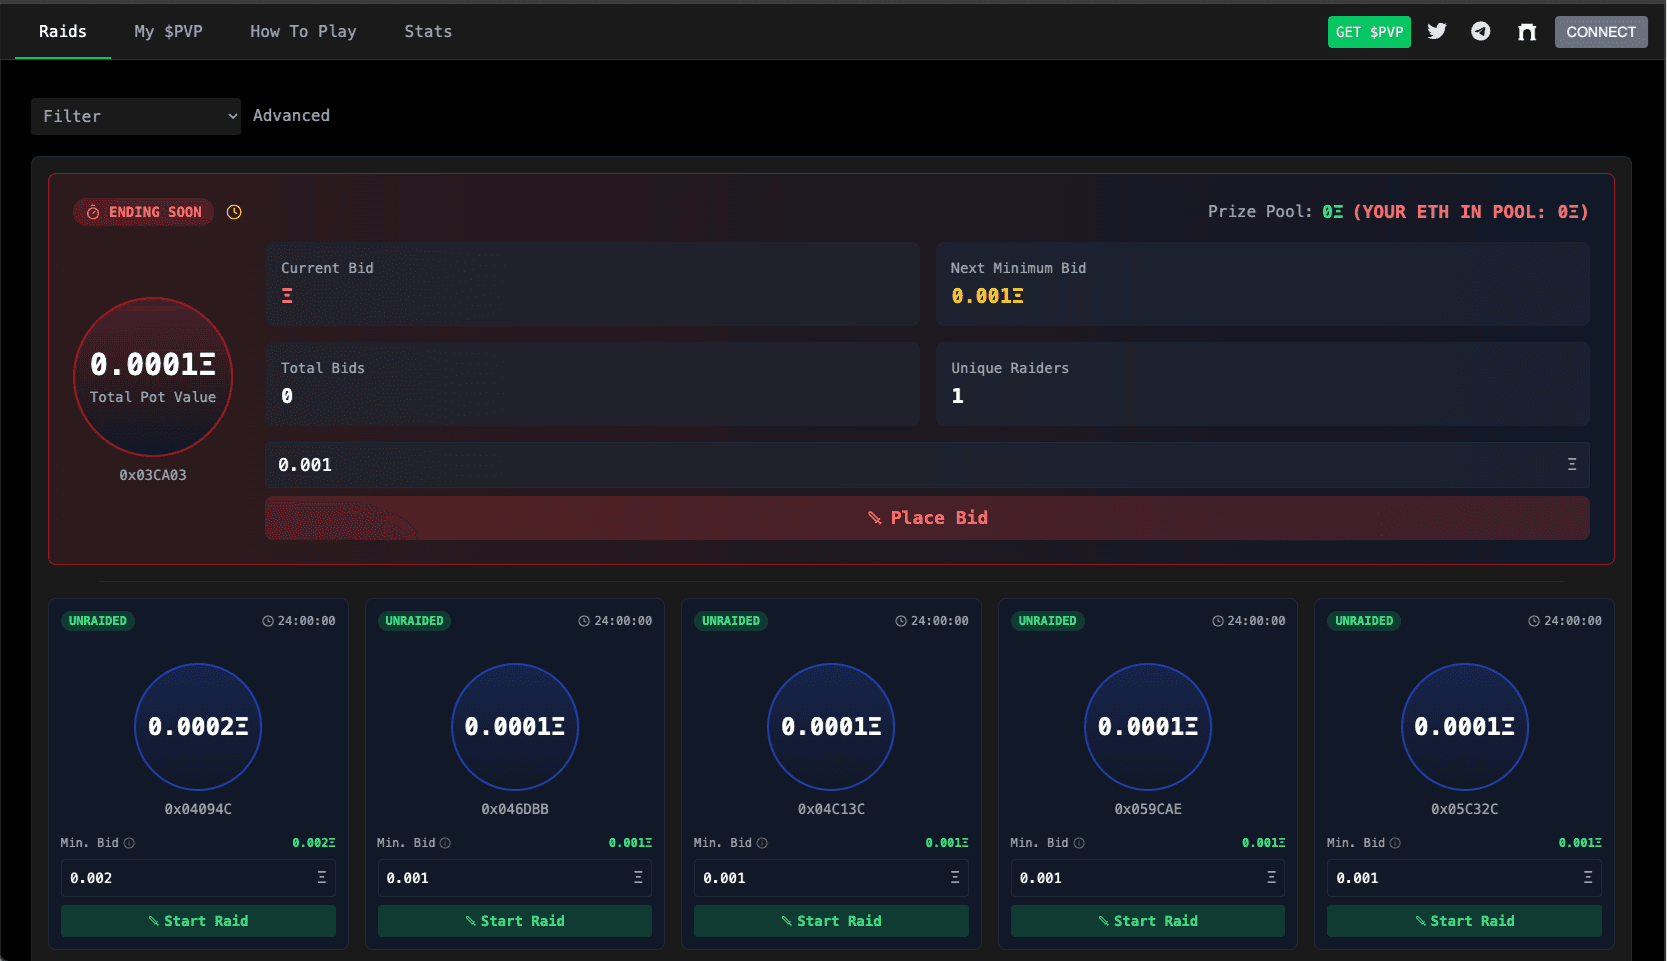Click the CONNECT wallet button

[x=1600, y=32]
